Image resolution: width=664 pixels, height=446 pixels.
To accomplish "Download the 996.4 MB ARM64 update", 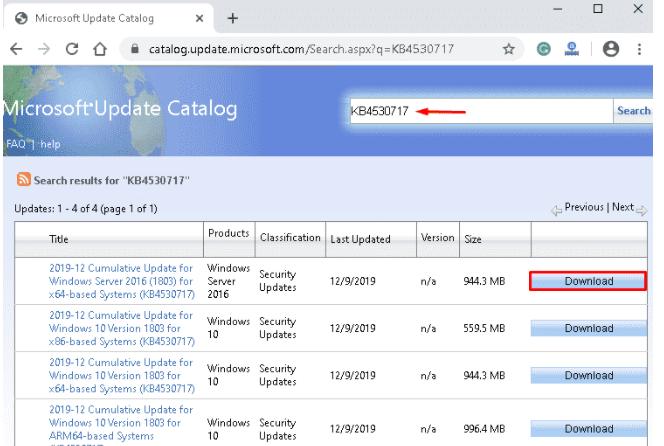I will [589, 429].
